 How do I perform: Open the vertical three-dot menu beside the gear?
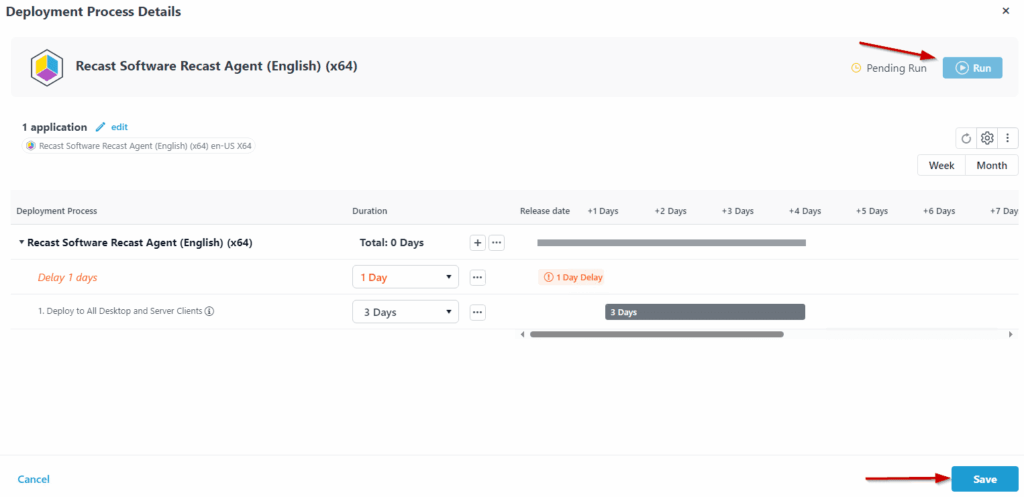click(x=1008, y=138)
